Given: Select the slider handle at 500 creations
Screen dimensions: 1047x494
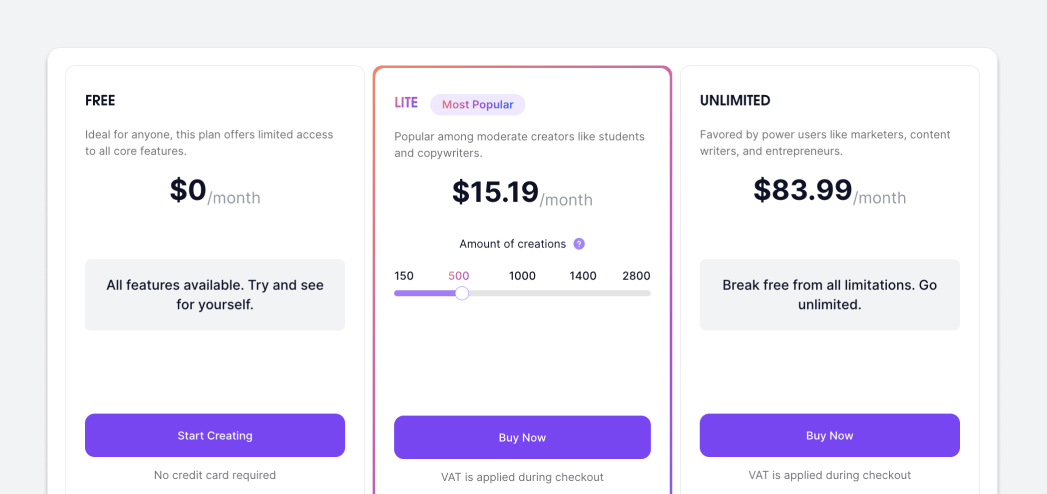Looking at the screenshot, I should 461,293.
